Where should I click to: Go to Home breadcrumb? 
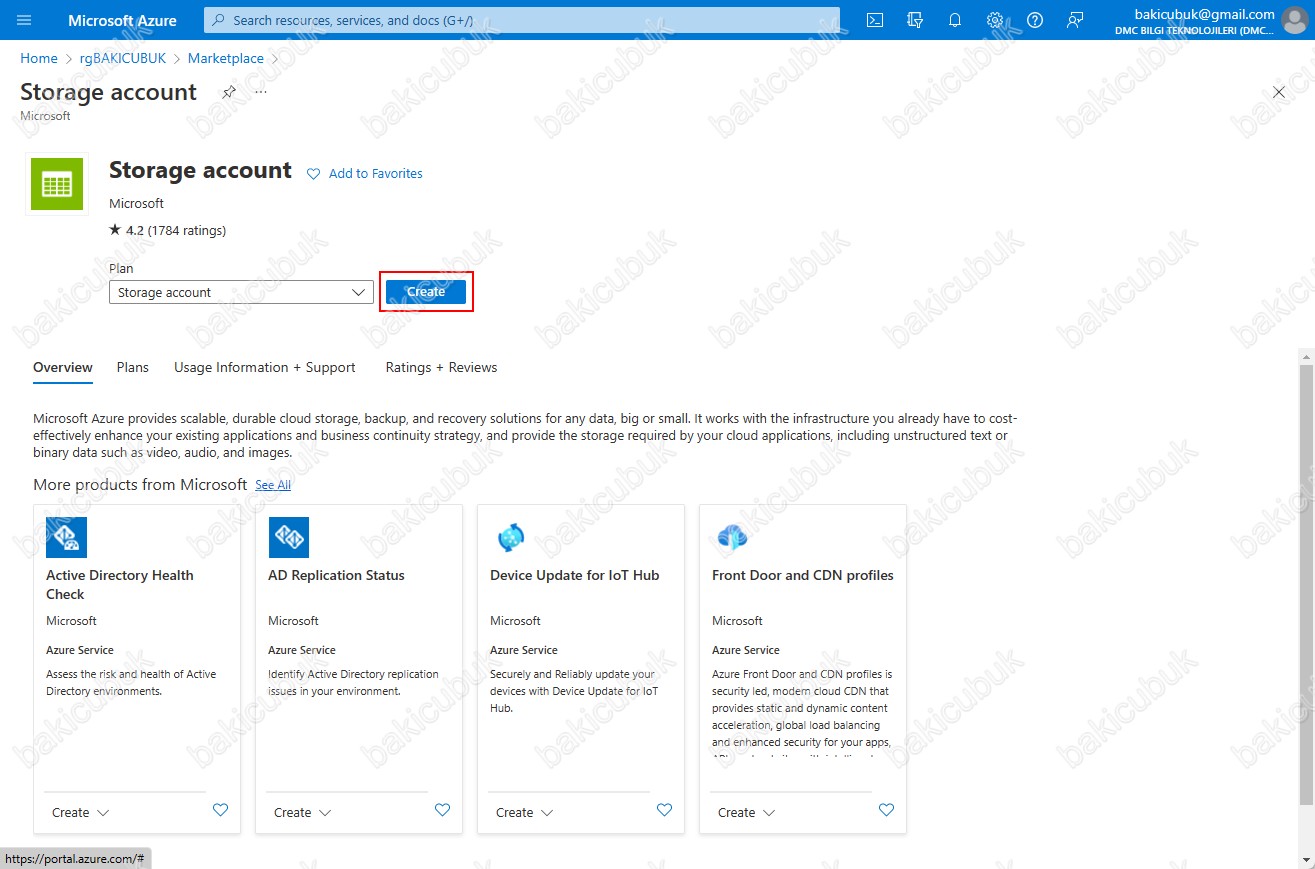click(39, 59)
